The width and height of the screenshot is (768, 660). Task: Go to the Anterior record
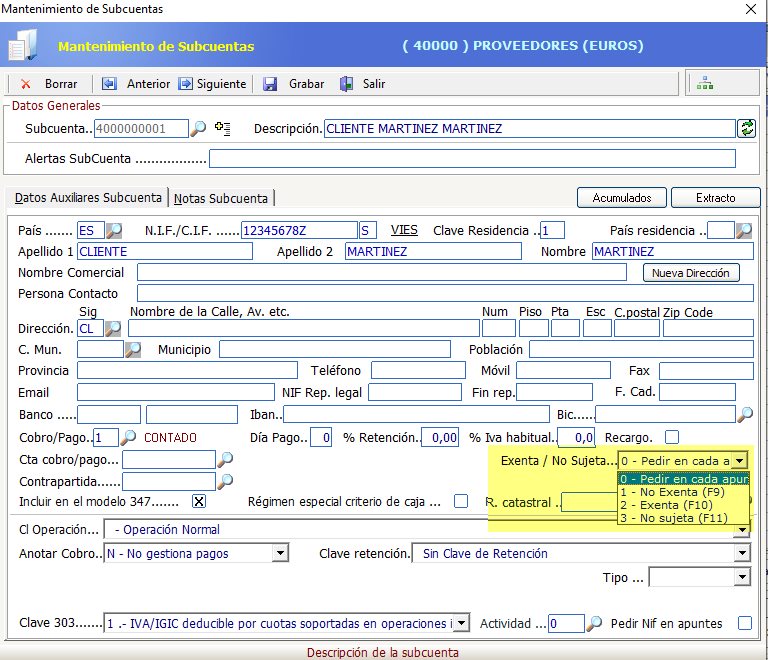click(x=109, y=84)
